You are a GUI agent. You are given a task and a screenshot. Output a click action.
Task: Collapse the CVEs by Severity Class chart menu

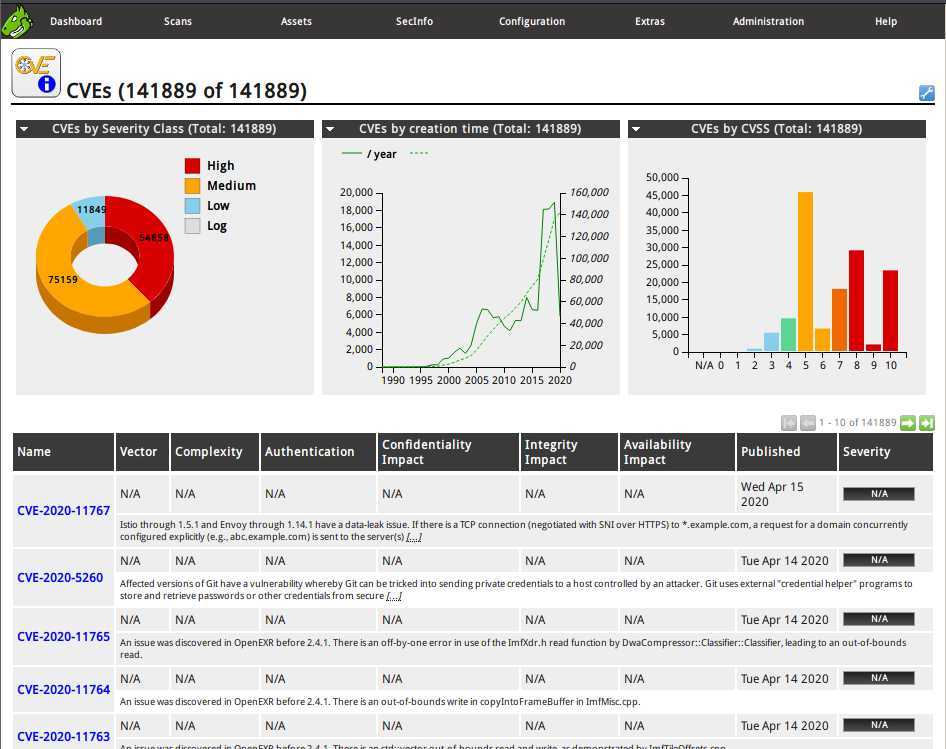point(24,129)
